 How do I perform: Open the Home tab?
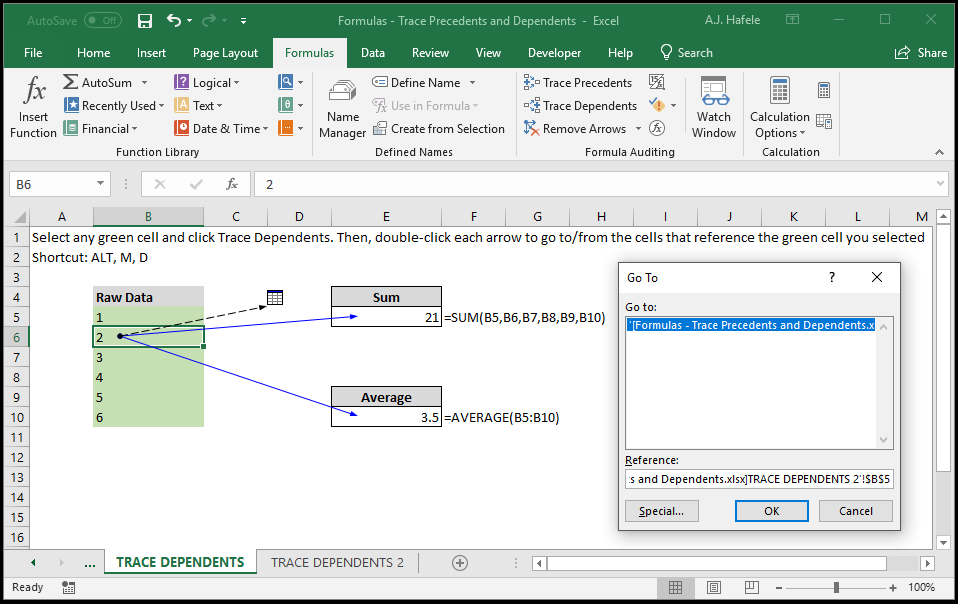pos(93,53)
